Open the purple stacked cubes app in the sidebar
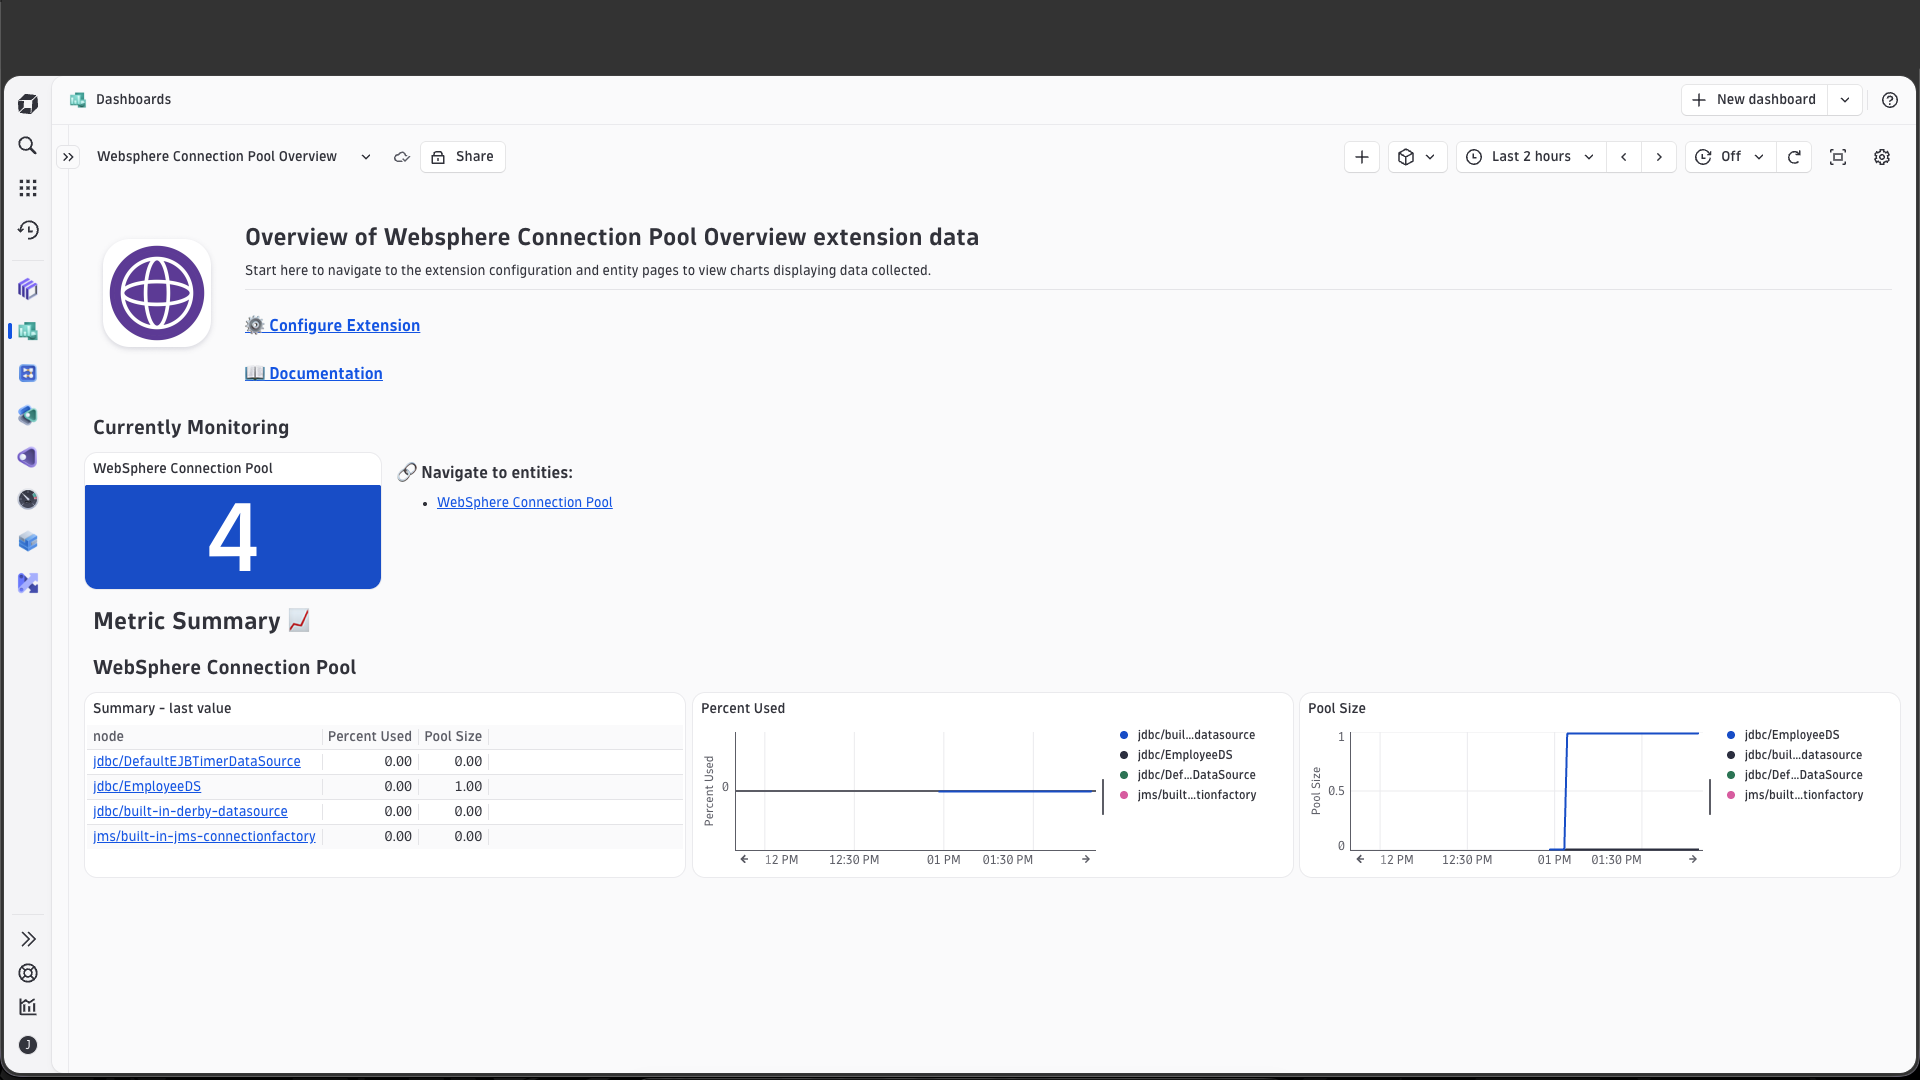The width and height of the screenshot is (1920, 1080). coord(28,289)
